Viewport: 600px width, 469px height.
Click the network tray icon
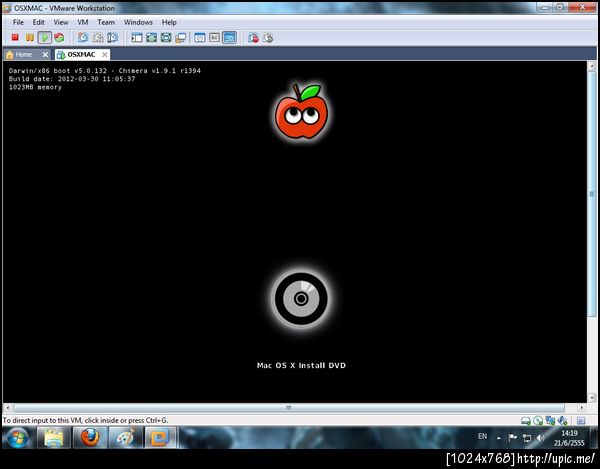527,438
